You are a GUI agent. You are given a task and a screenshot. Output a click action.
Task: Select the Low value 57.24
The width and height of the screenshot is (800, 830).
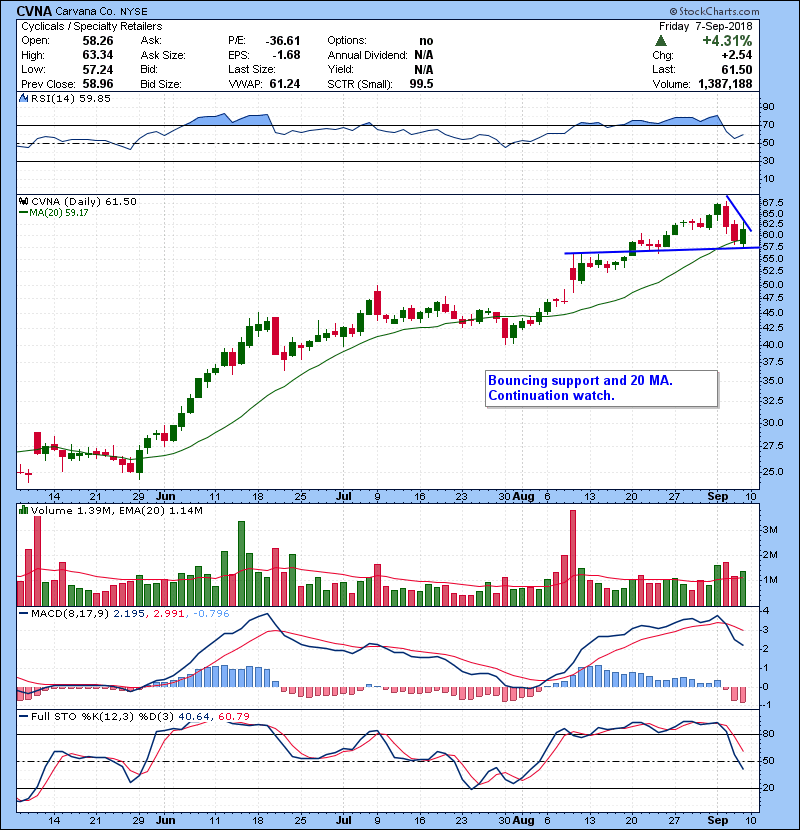pyautogui.click(x=98, y=69)
